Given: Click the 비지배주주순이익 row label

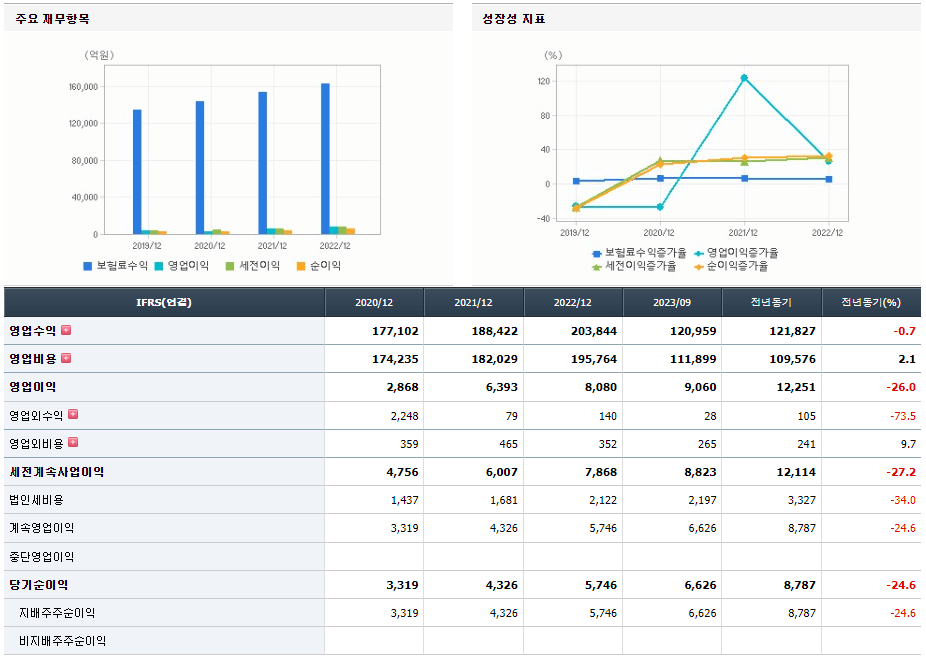Looking at the screenshot, I should [62, 641].
